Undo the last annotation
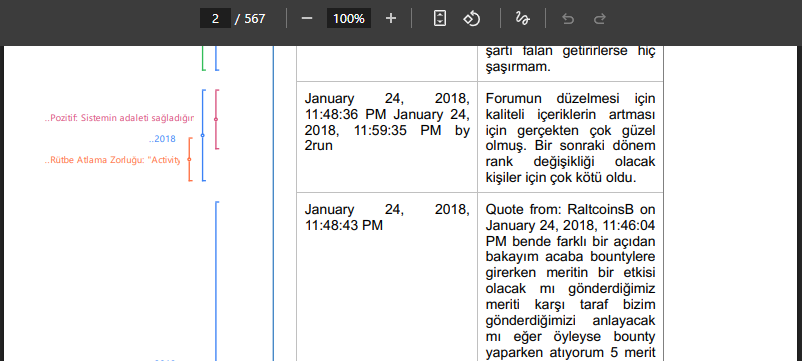The height and width of the screenshot is (361, 802). tap(568, 19)
